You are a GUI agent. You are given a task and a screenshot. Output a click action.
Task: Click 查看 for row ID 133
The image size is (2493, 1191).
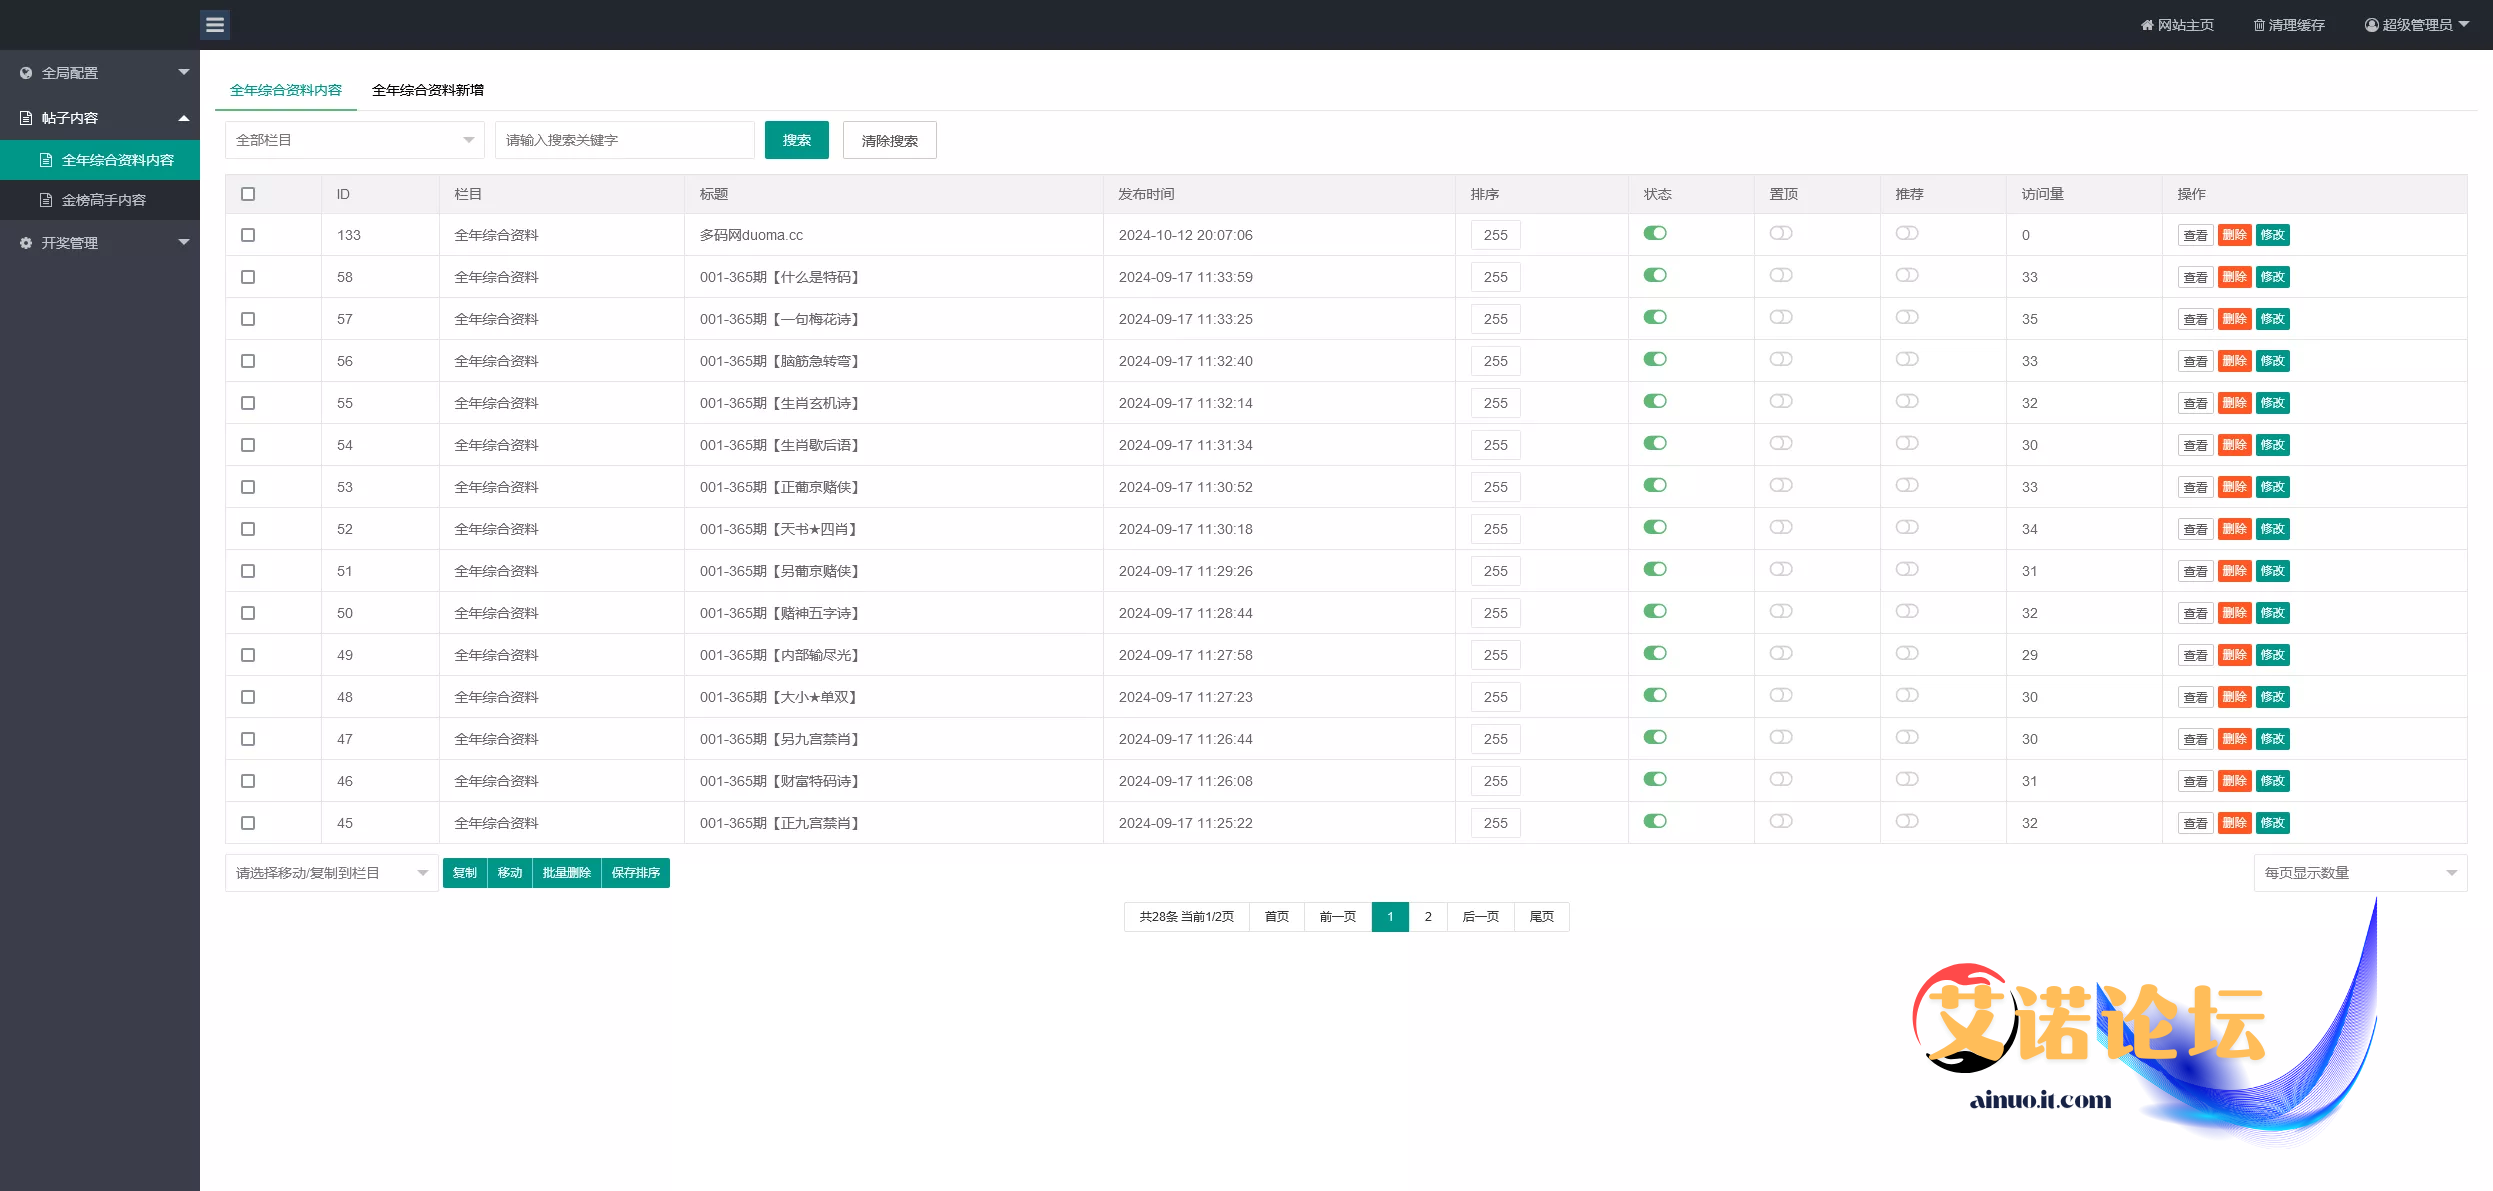point(2196,235)
